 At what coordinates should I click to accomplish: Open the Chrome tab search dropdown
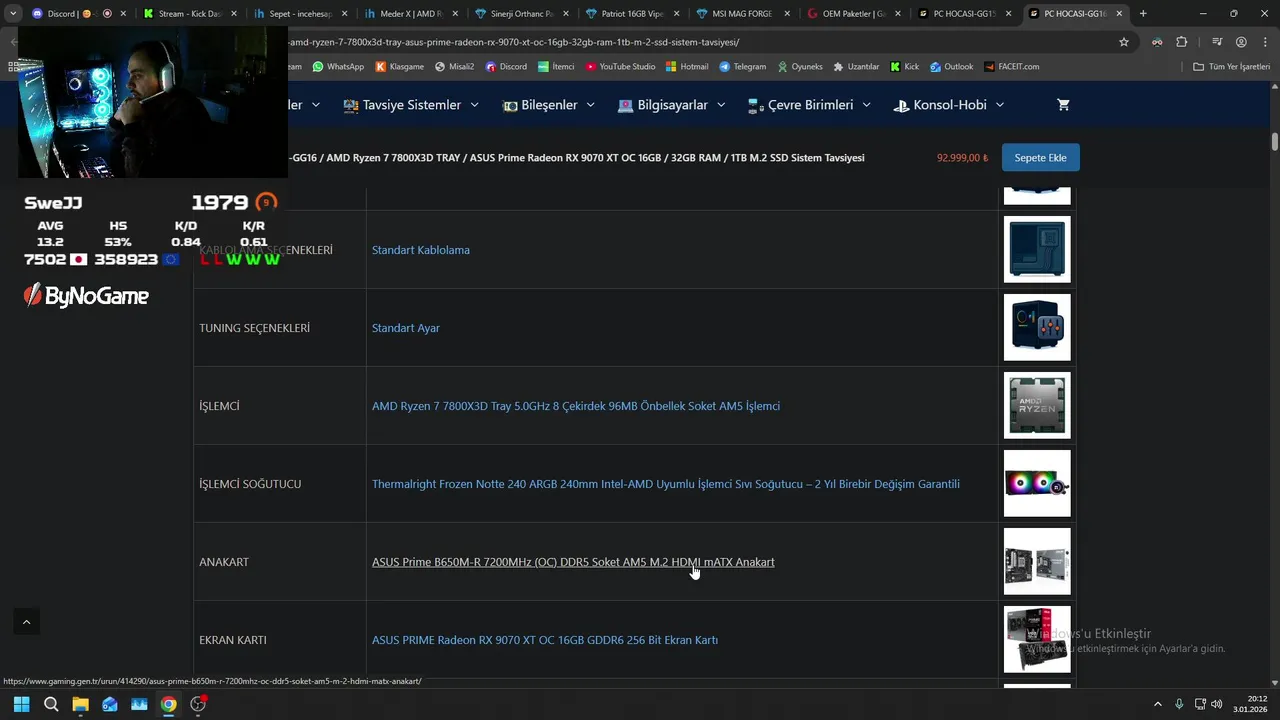[13, 14]
